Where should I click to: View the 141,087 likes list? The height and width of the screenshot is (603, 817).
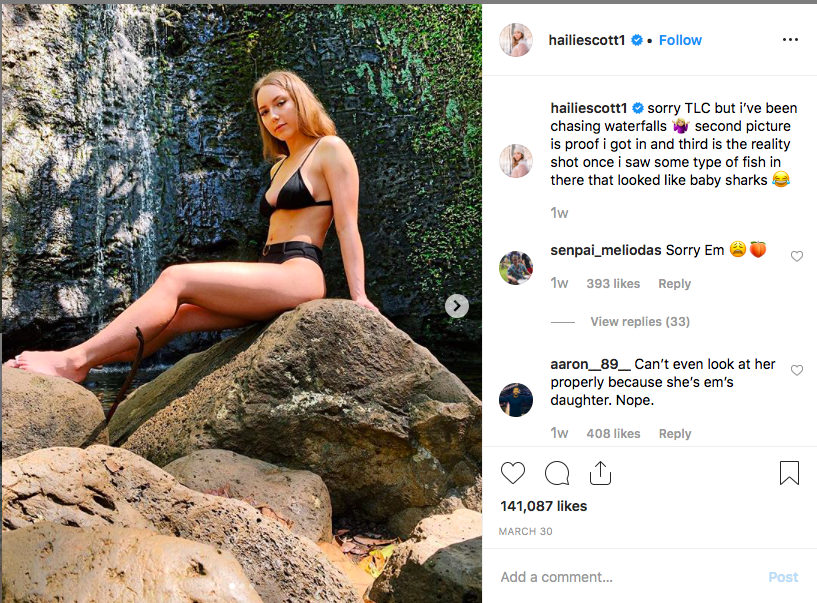pyautogui.click(x=543, y=506)
